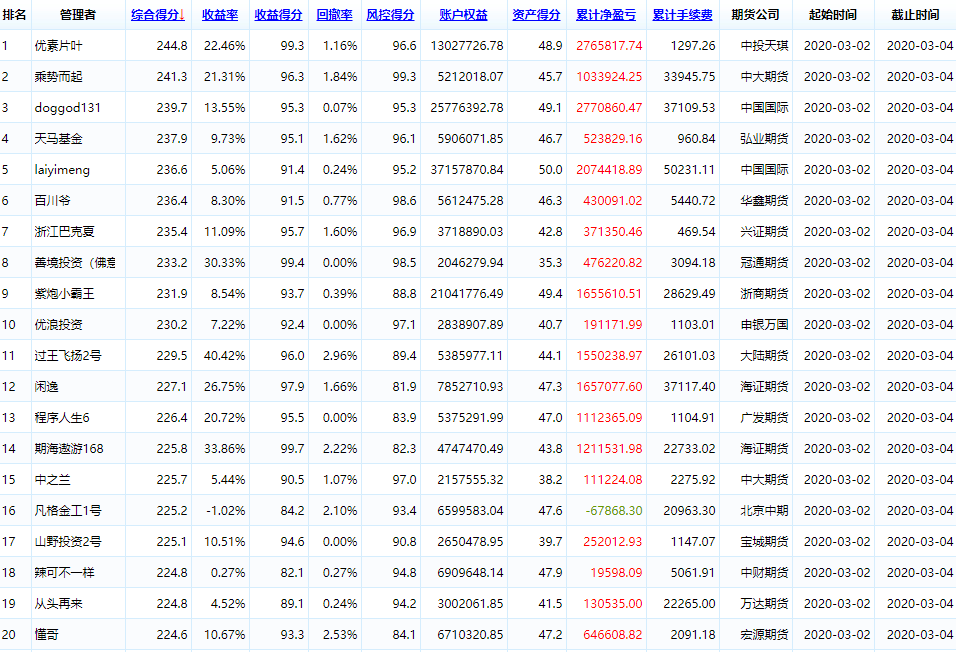
Task: Select manager 乘势而起
Action: click(59, 77)
